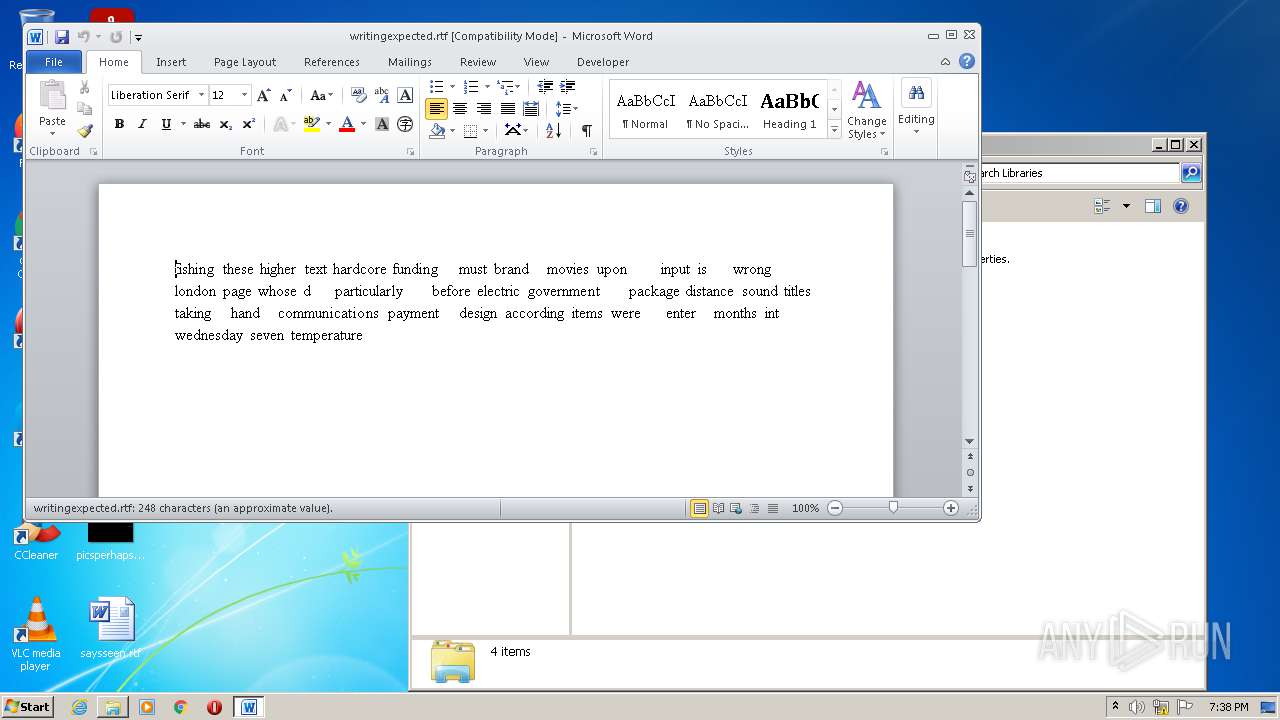Apply strikethrough to text
The width and height of the screenshot is (1280, 720).
click(202, 124)
